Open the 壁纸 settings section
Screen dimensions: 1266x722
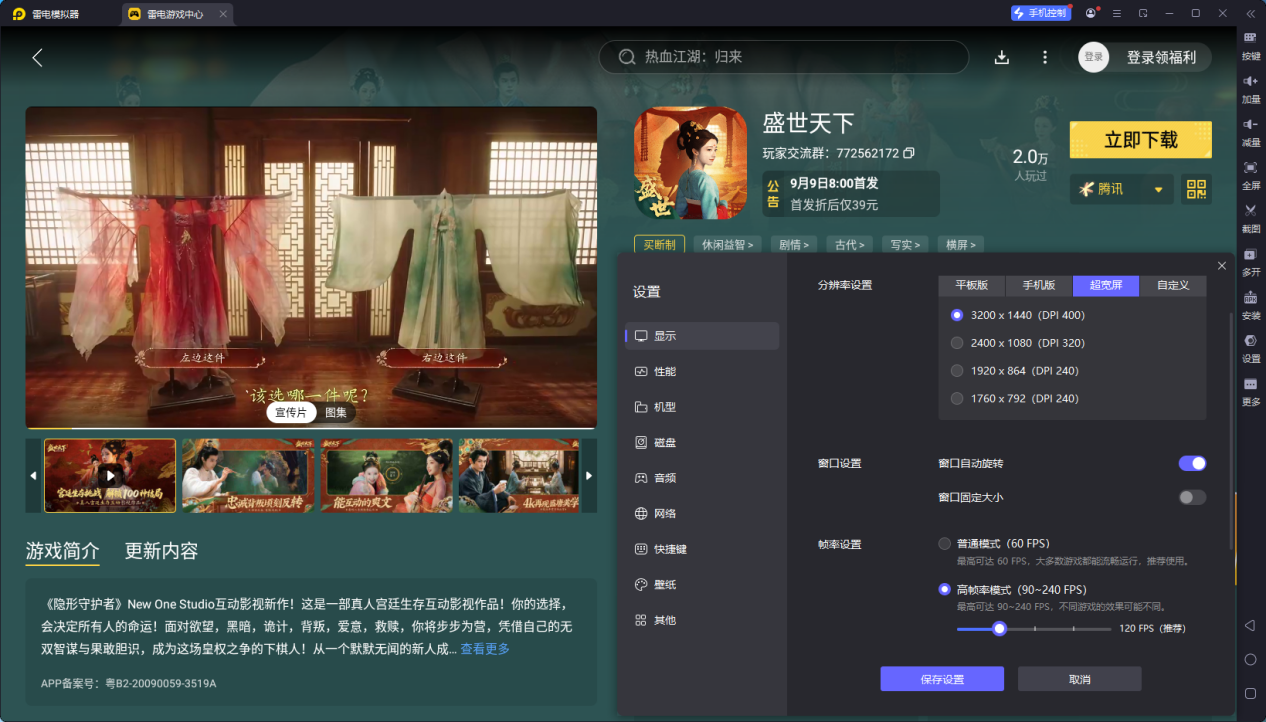pyautogui.click(x=702, y=585)
